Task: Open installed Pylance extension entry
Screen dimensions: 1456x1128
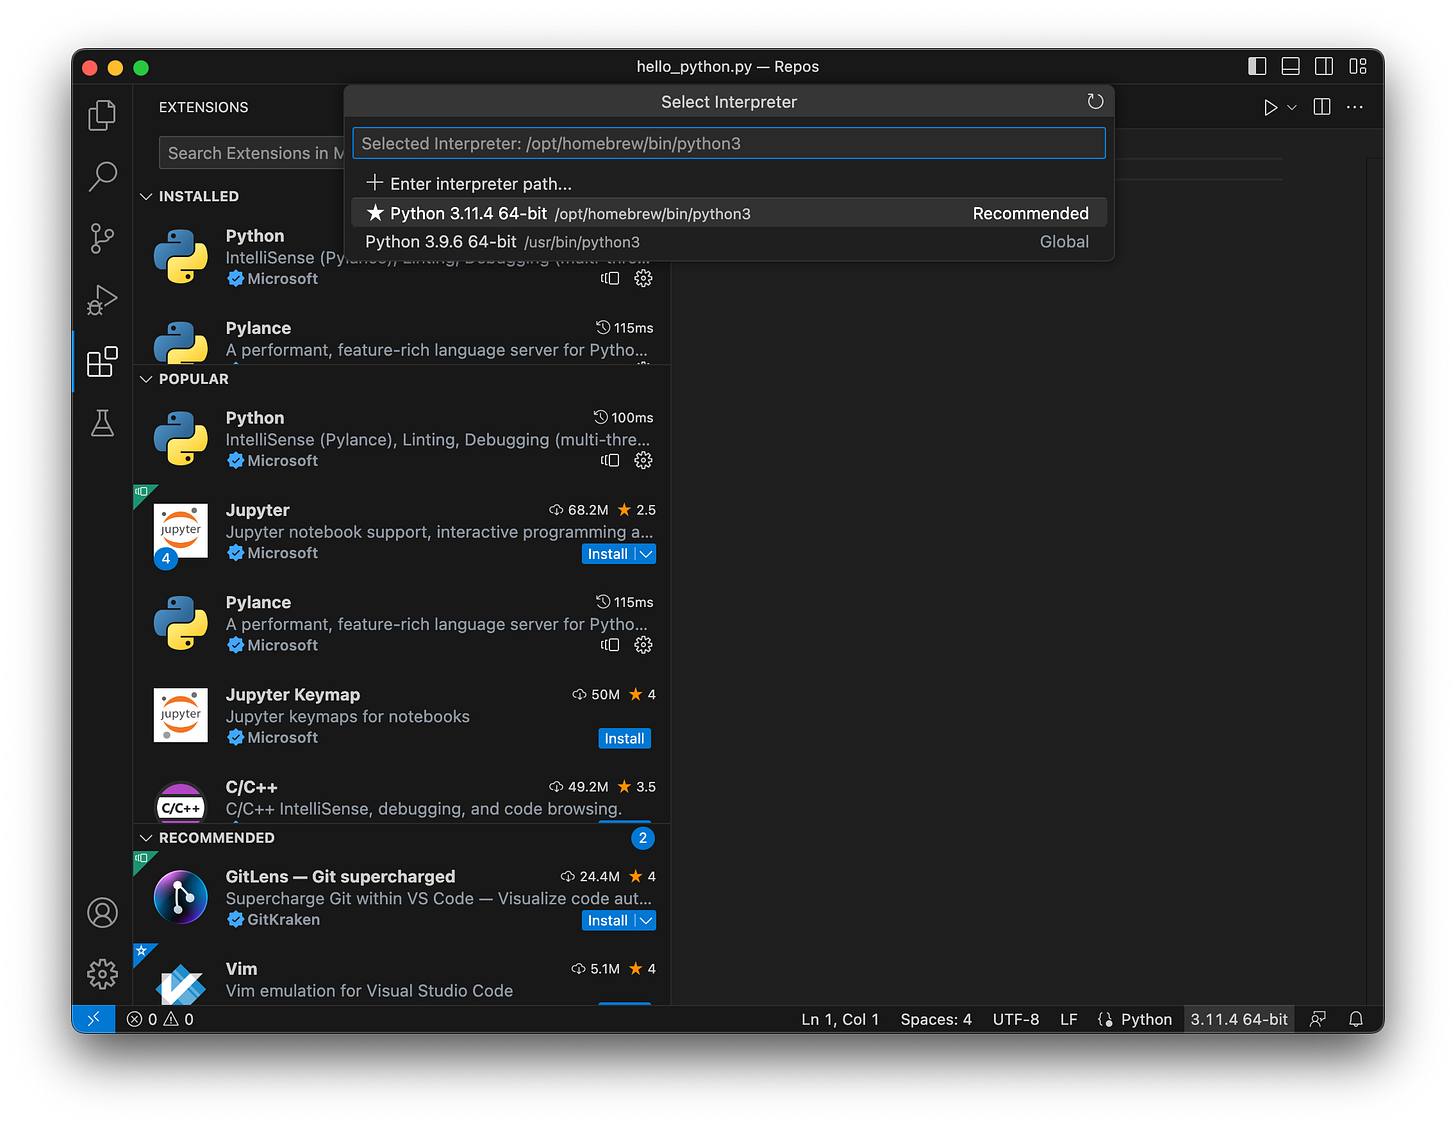Action: 402,340
